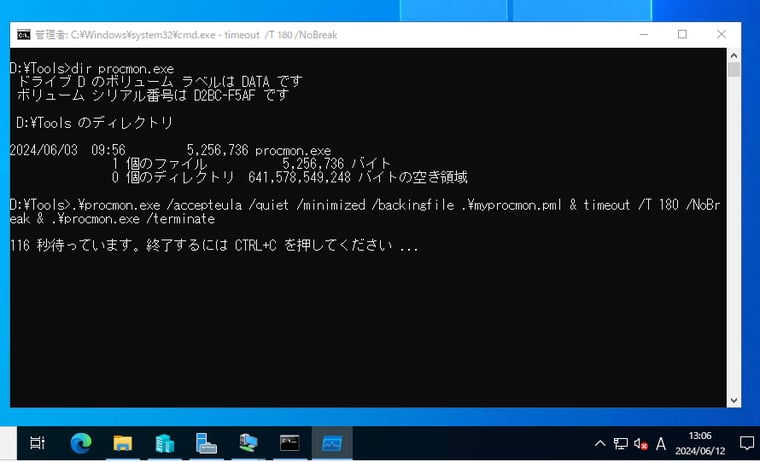Click the drive label 'DATA' line

(x=159, y=81)
